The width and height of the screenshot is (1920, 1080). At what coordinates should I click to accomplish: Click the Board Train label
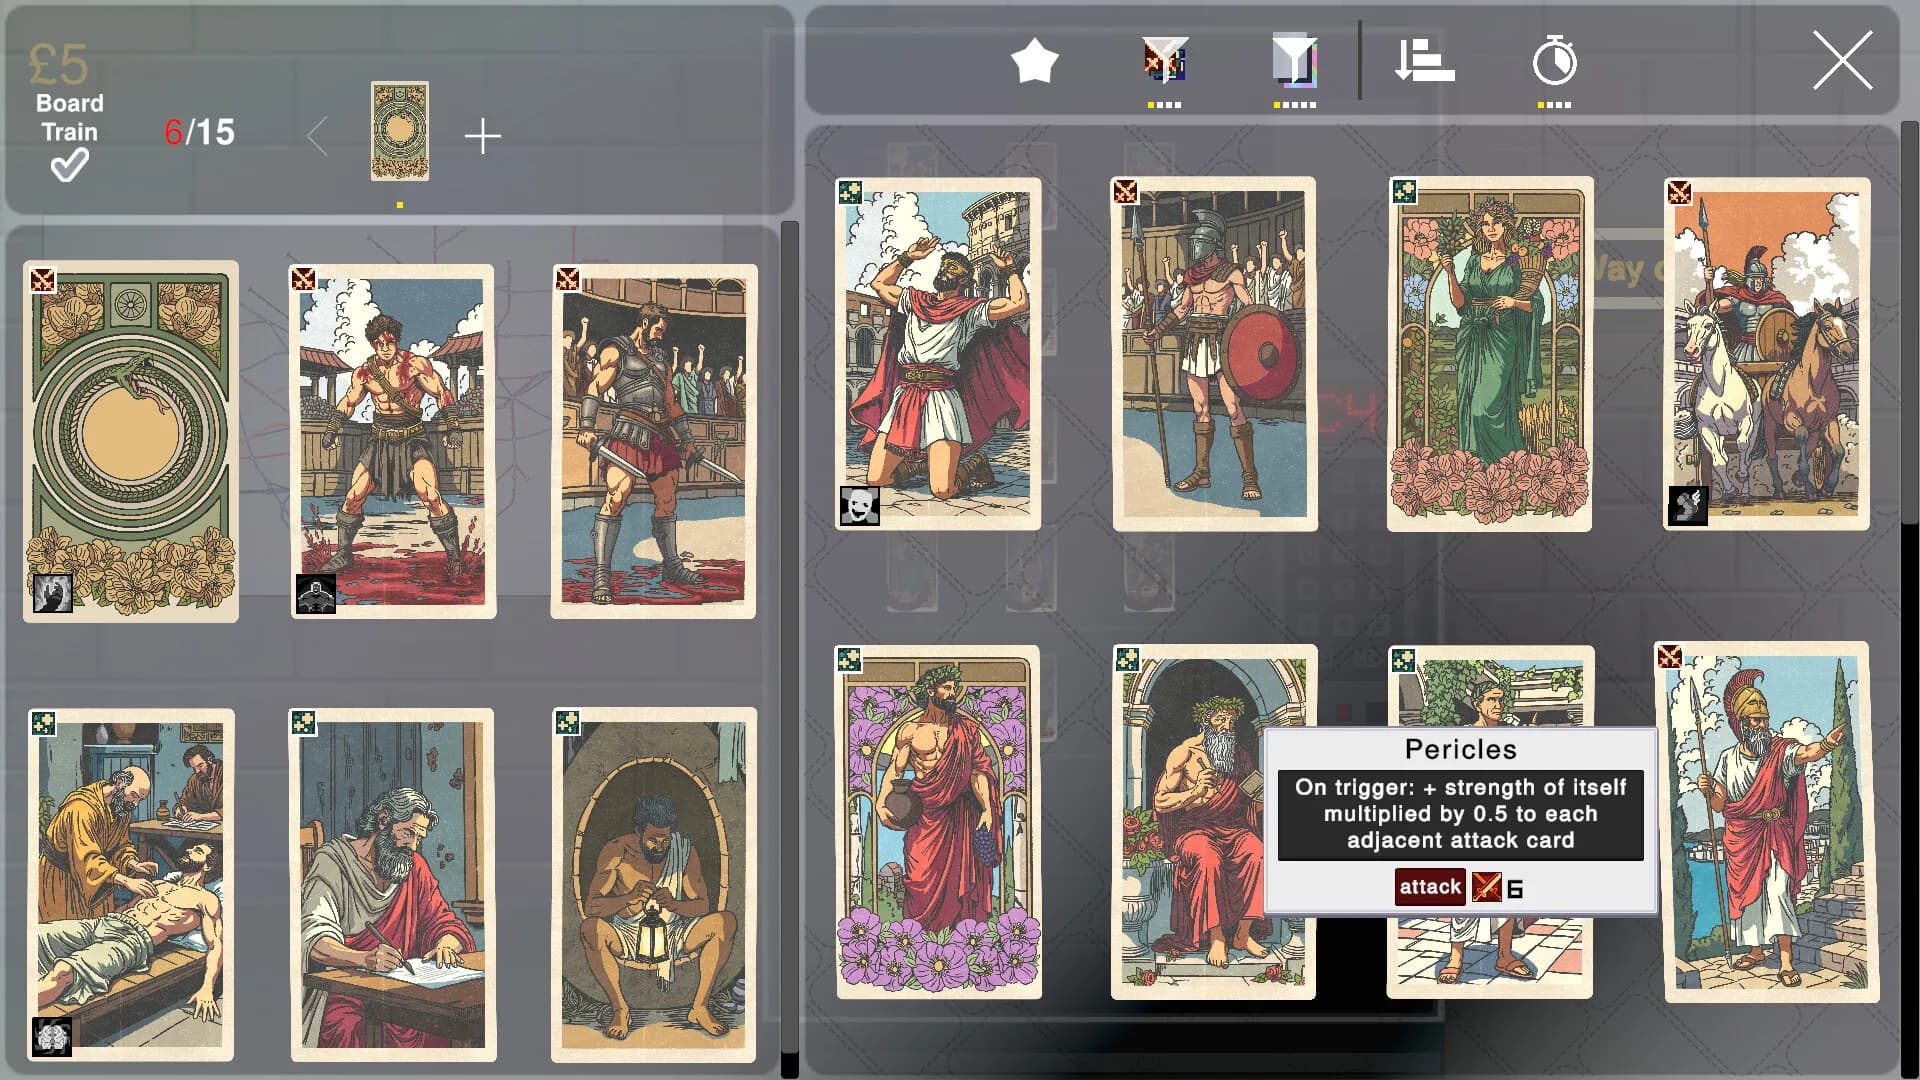coord(69,117)
